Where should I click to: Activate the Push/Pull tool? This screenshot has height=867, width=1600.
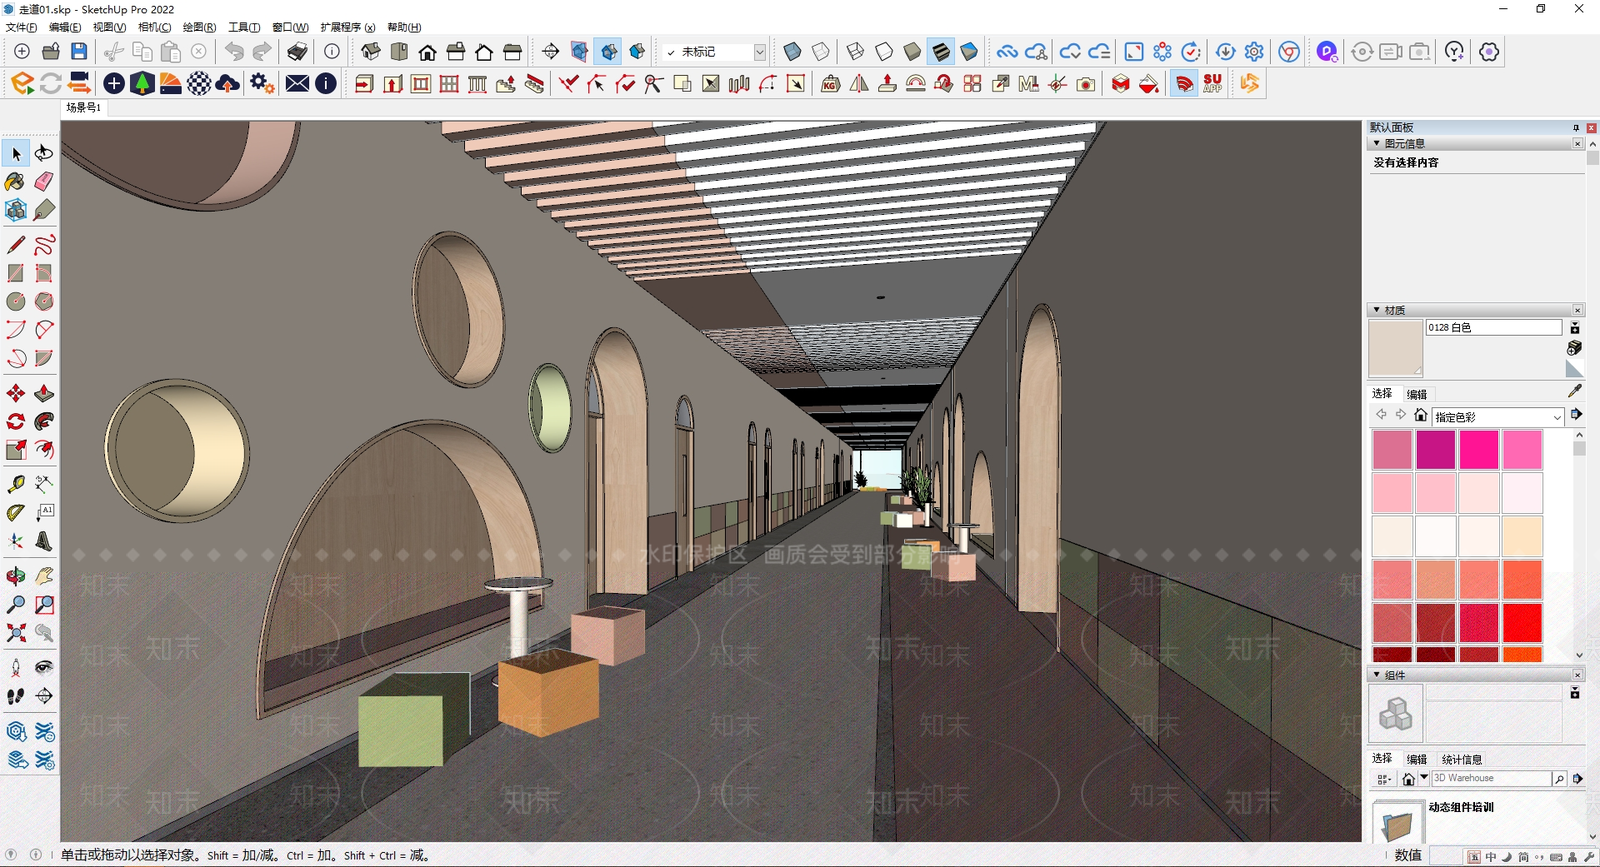tap(44, 393)
